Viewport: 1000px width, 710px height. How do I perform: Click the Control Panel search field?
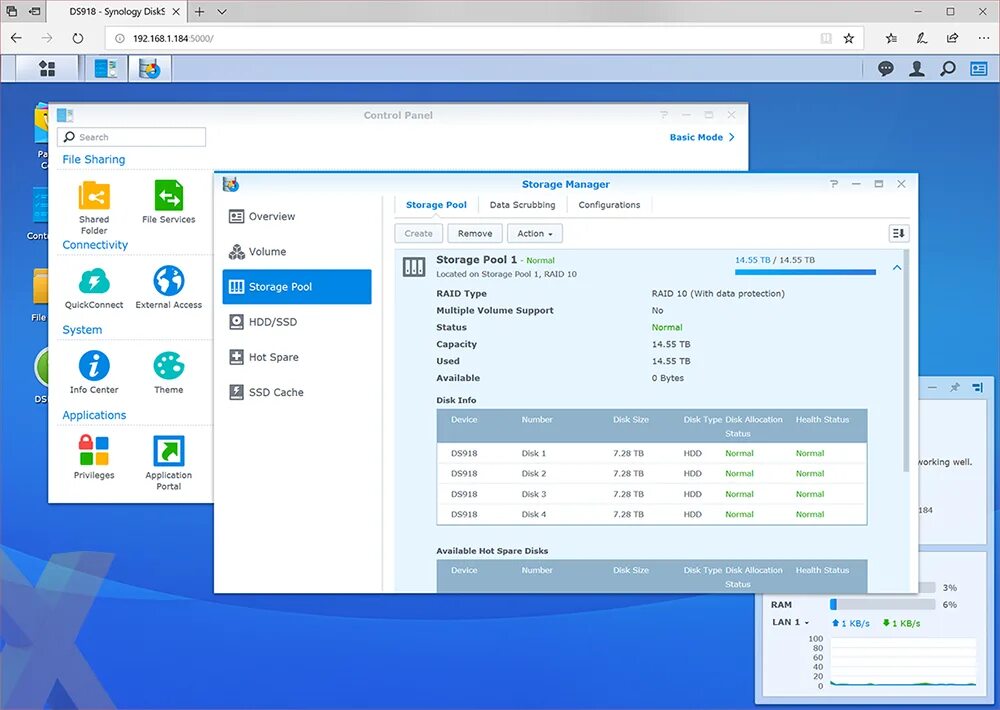pyautogui.click(x=131, y=137)
